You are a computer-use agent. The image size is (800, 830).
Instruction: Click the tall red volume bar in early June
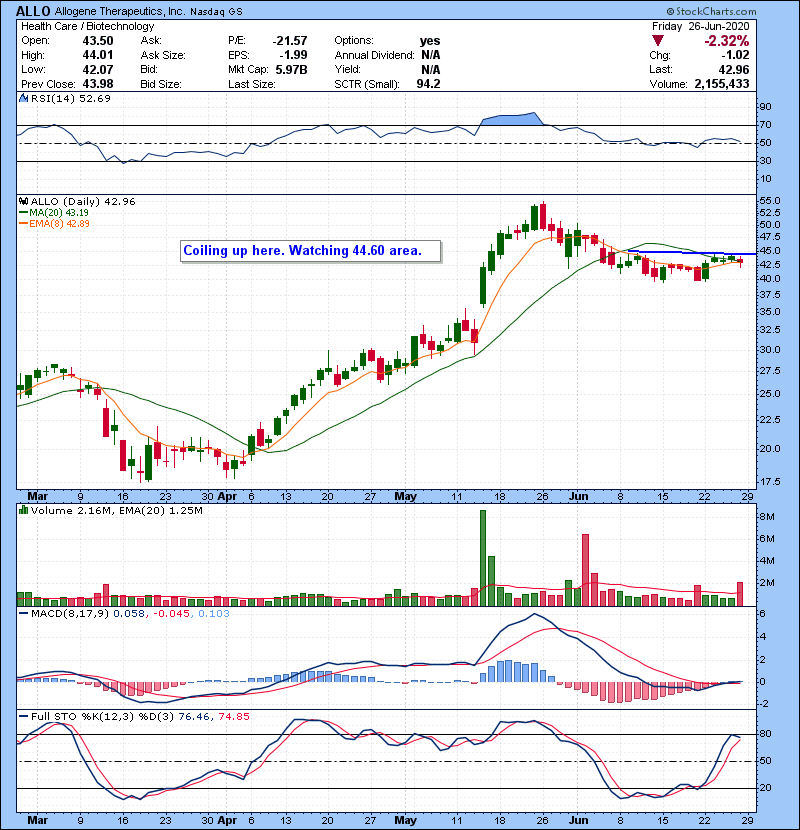[586, 570]
